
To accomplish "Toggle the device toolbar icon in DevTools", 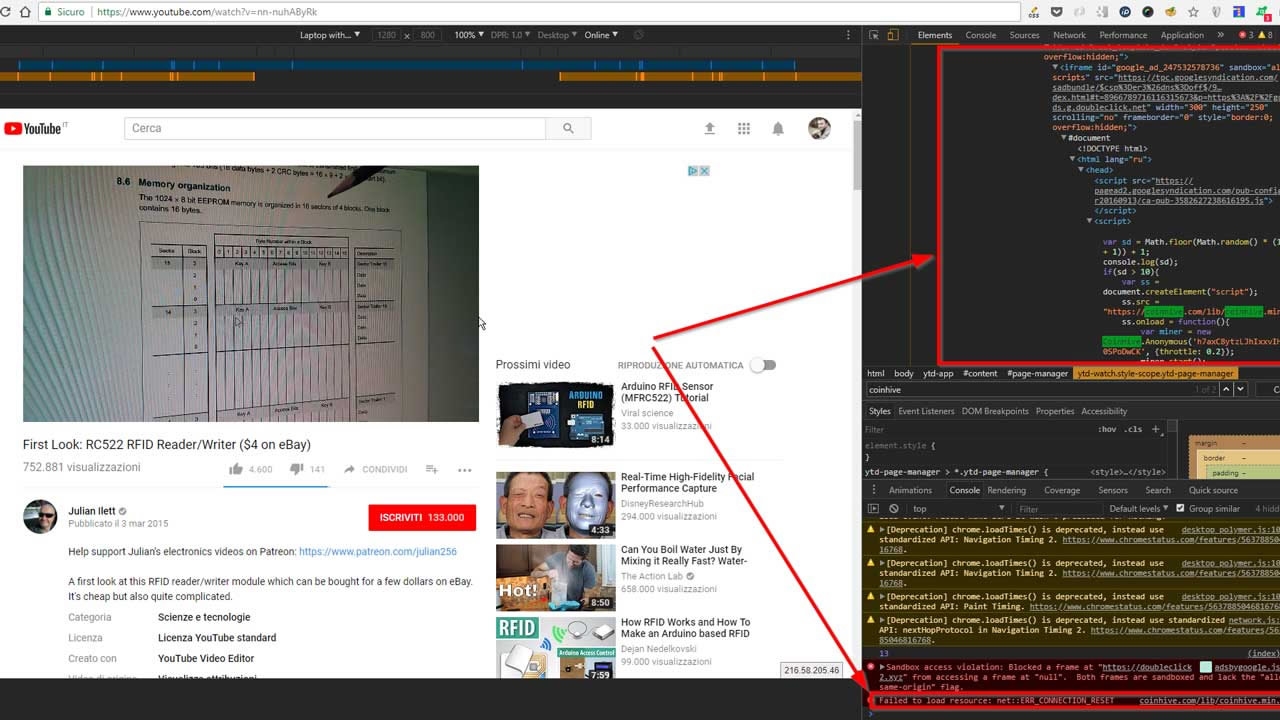I will (x=895, y=35).
